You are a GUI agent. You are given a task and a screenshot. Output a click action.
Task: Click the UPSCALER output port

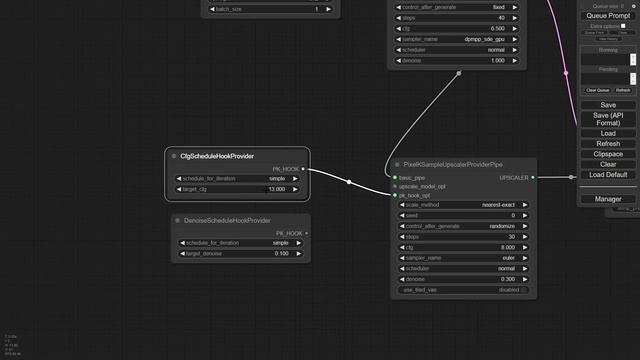533,178
